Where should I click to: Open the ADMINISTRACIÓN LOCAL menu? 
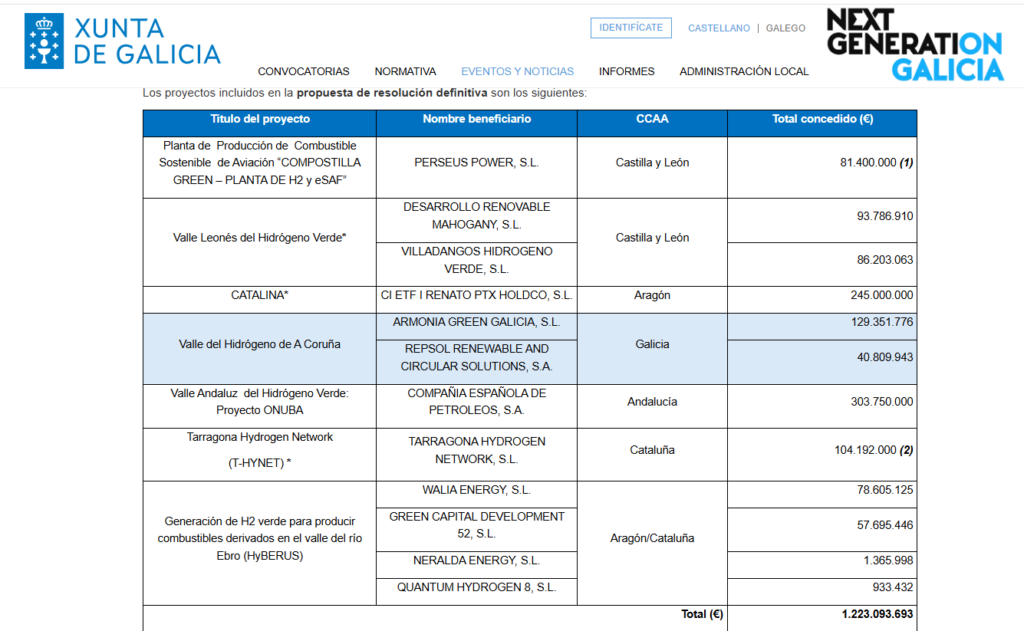(744, 71)
